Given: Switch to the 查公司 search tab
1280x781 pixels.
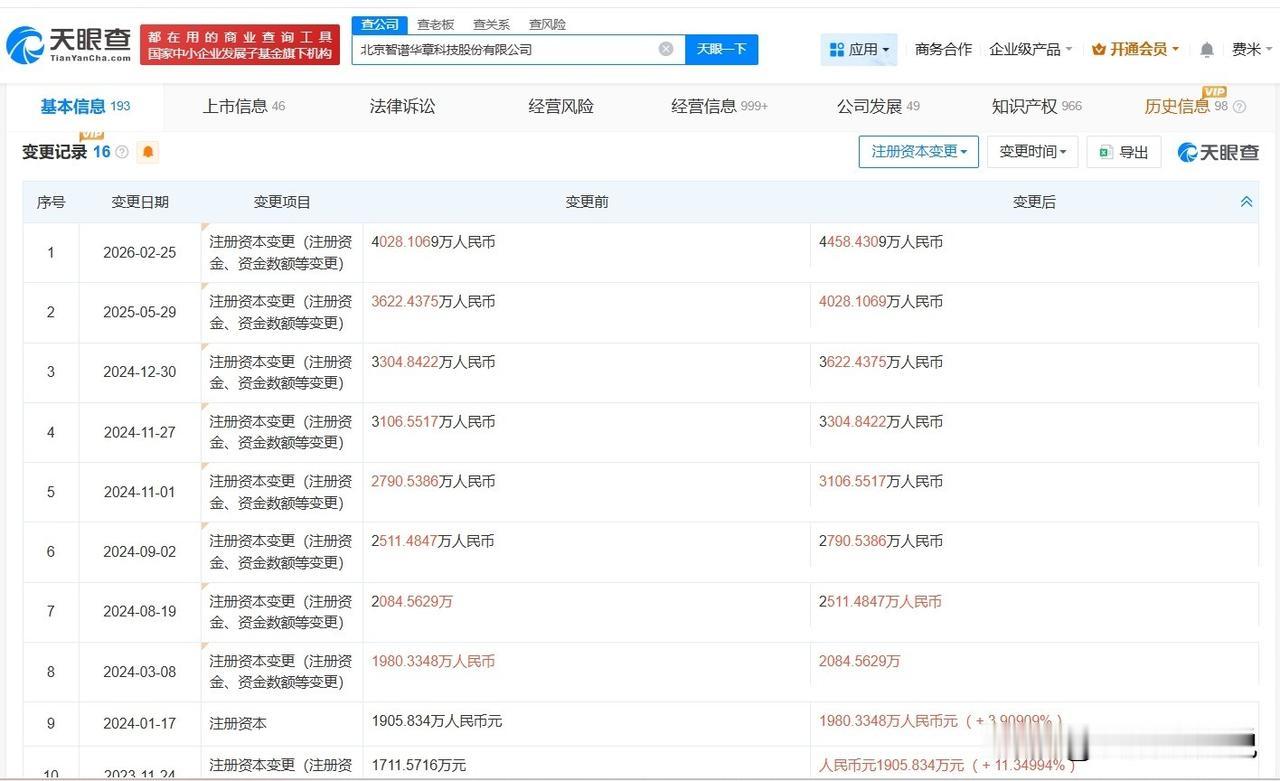Looking at the screenshot, I should point(380,24).
